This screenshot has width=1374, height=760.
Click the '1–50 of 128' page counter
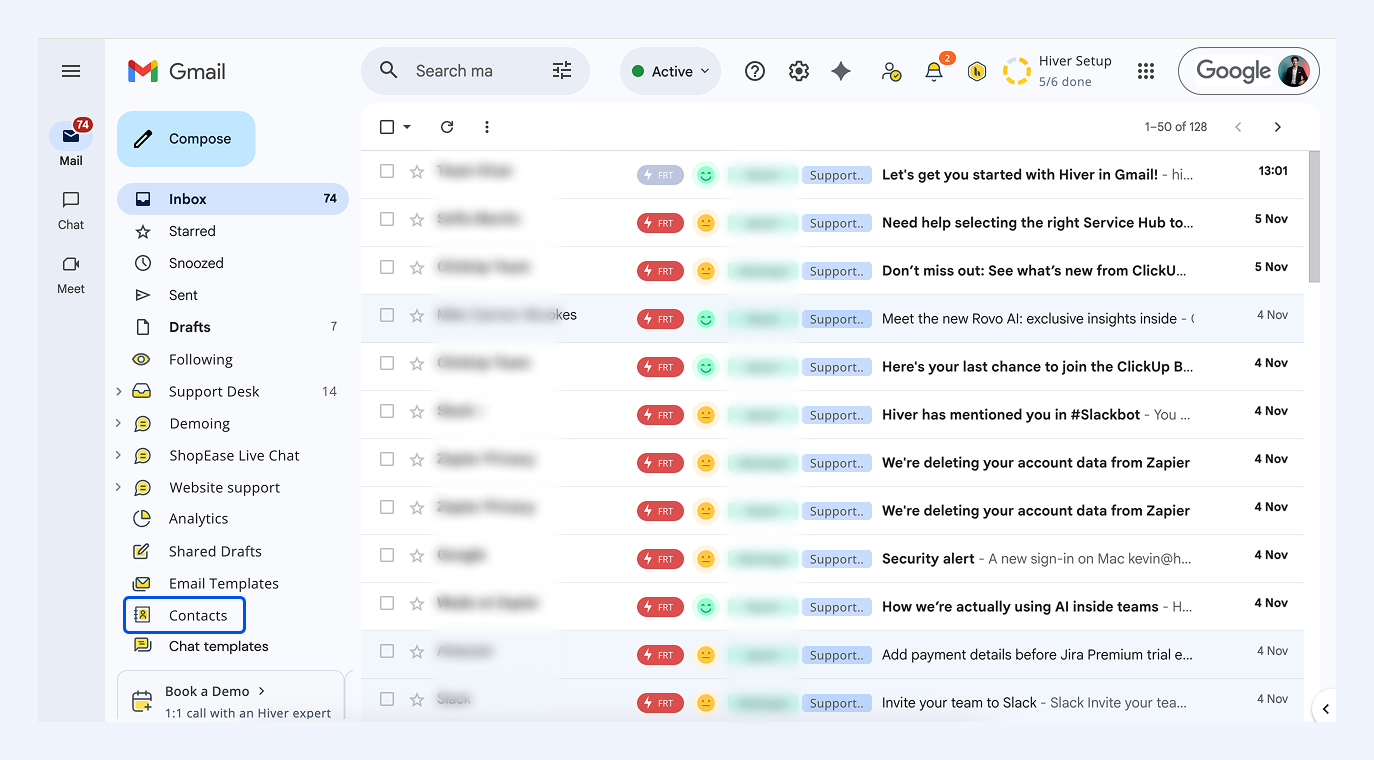[x=1176, y=127]
